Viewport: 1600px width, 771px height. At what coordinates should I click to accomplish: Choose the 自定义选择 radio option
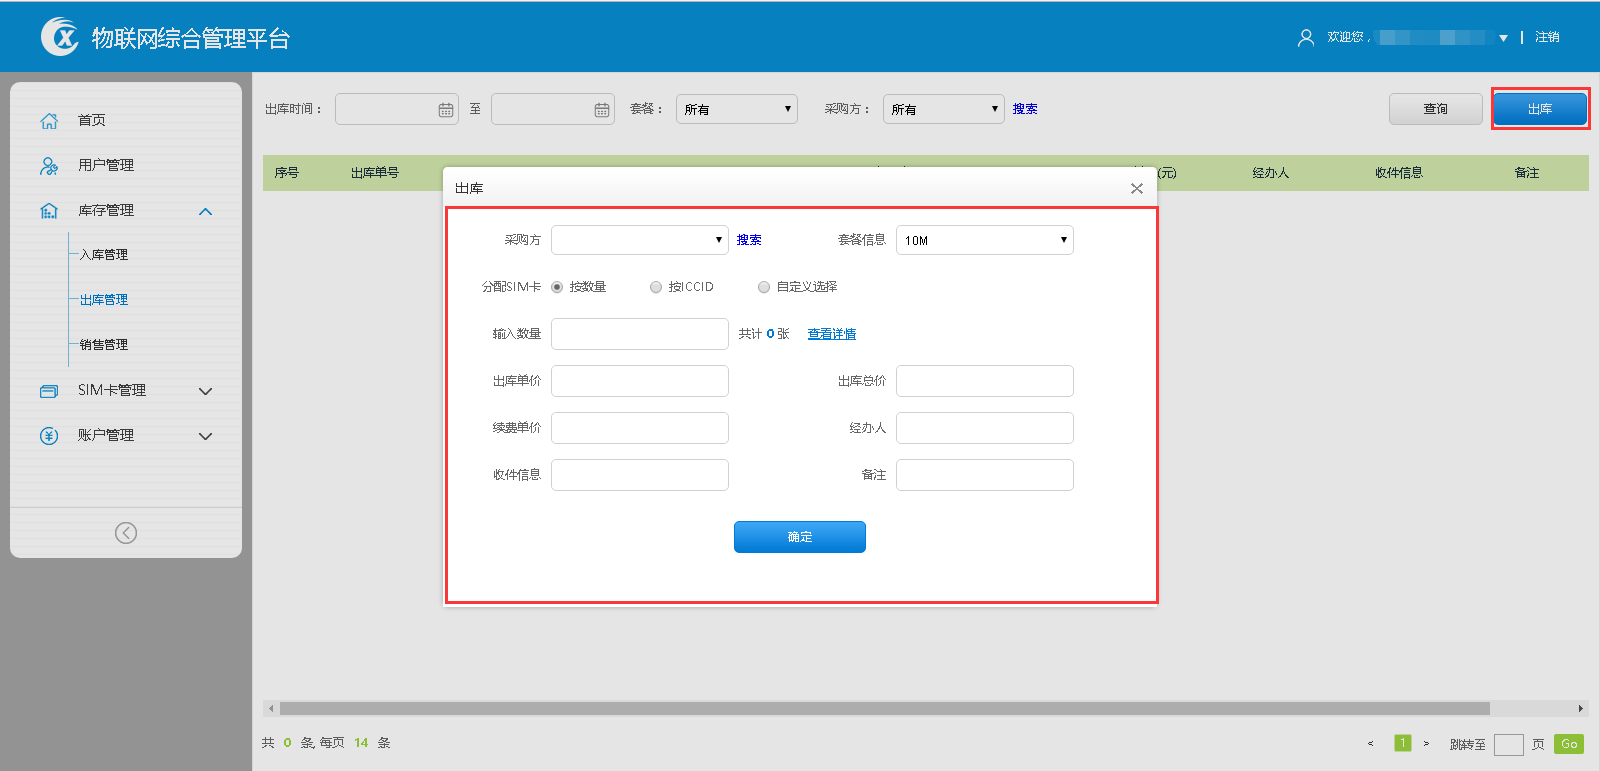(x=764, y=287)
